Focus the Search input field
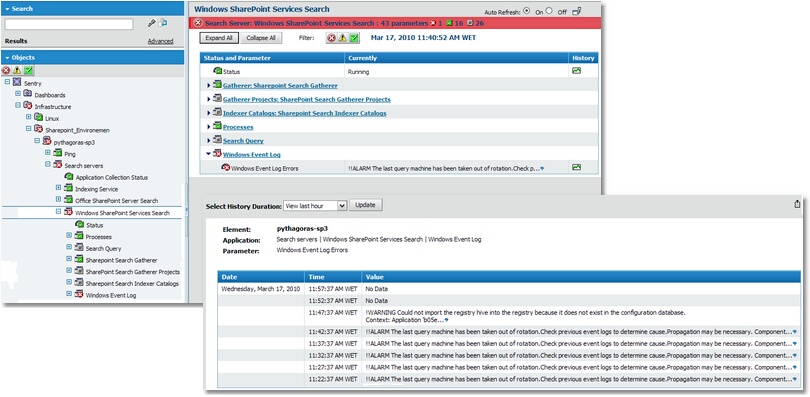This screenshot has height=397, width=810. click(x=69, y=24)
